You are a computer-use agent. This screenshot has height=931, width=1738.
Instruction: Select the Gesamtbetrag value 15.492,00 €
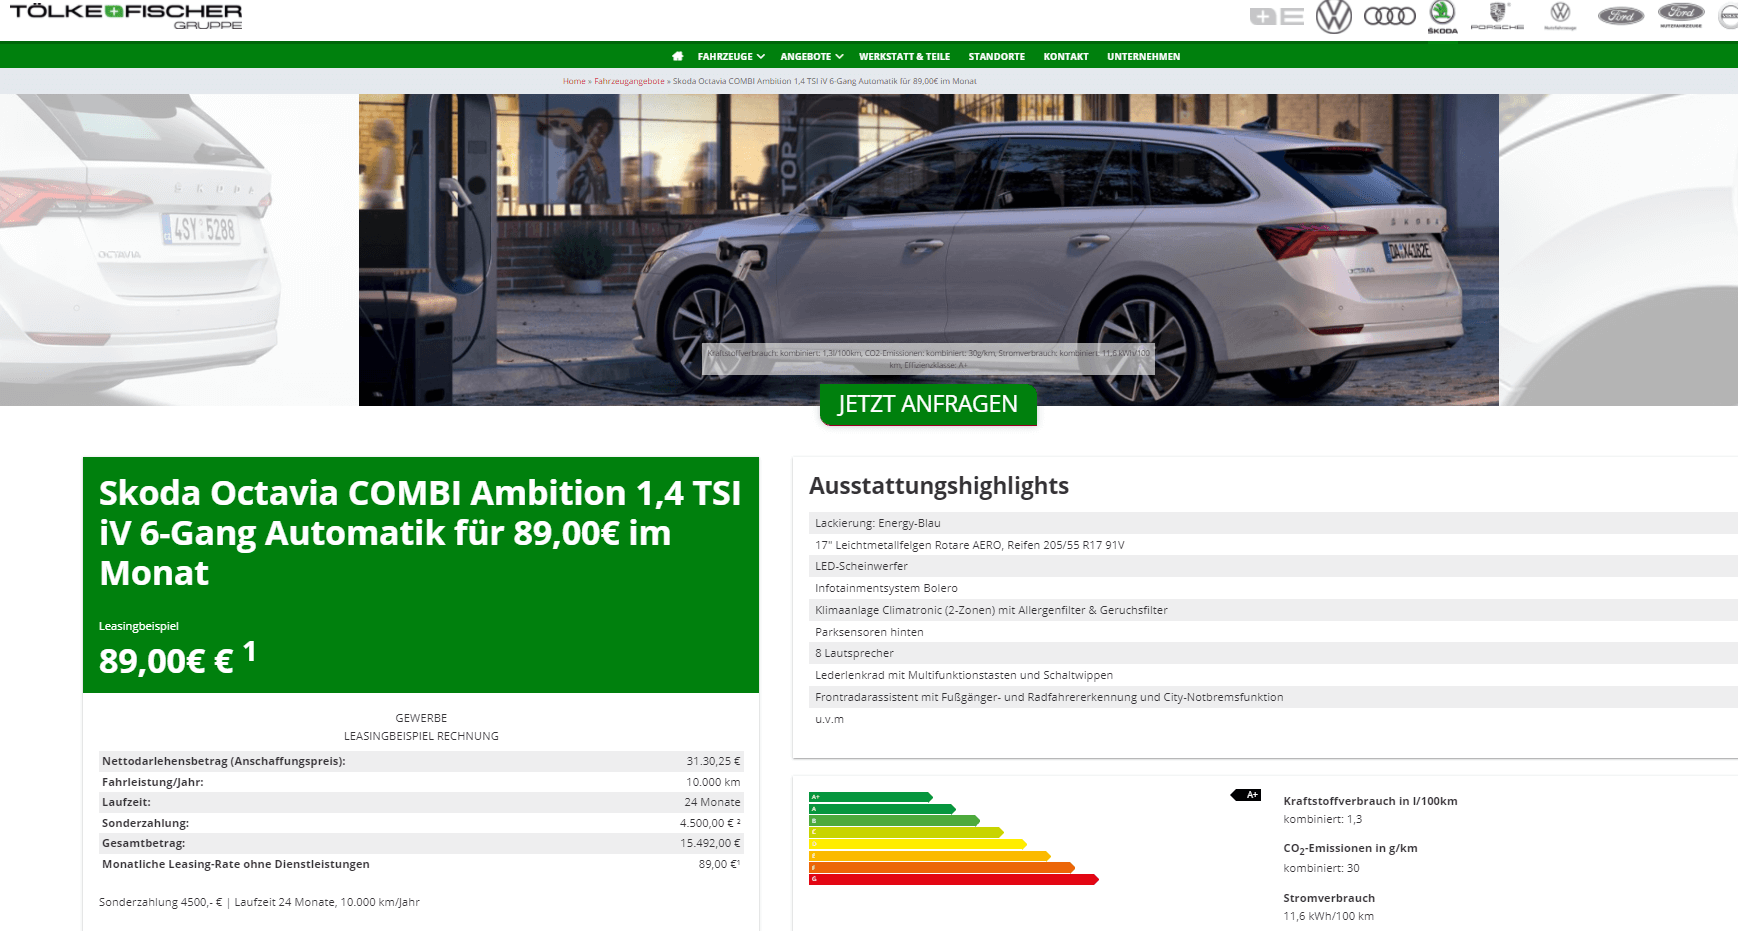click(x=710, y=843)
